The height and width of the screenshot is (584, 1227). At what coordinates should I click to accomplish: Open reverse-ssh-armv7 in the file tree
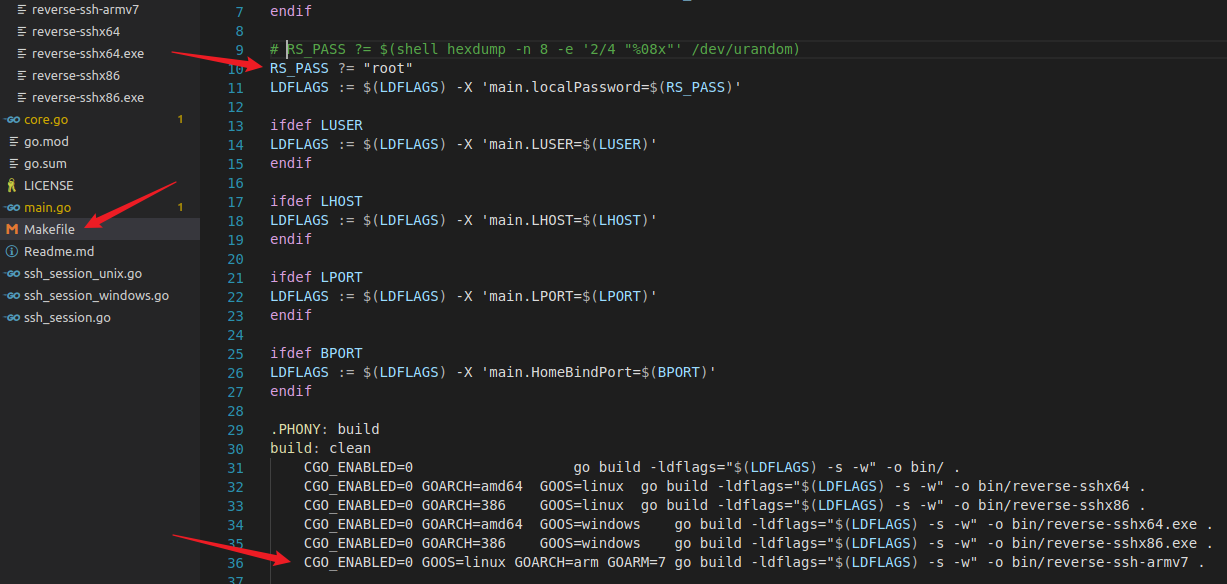(85, 10)
